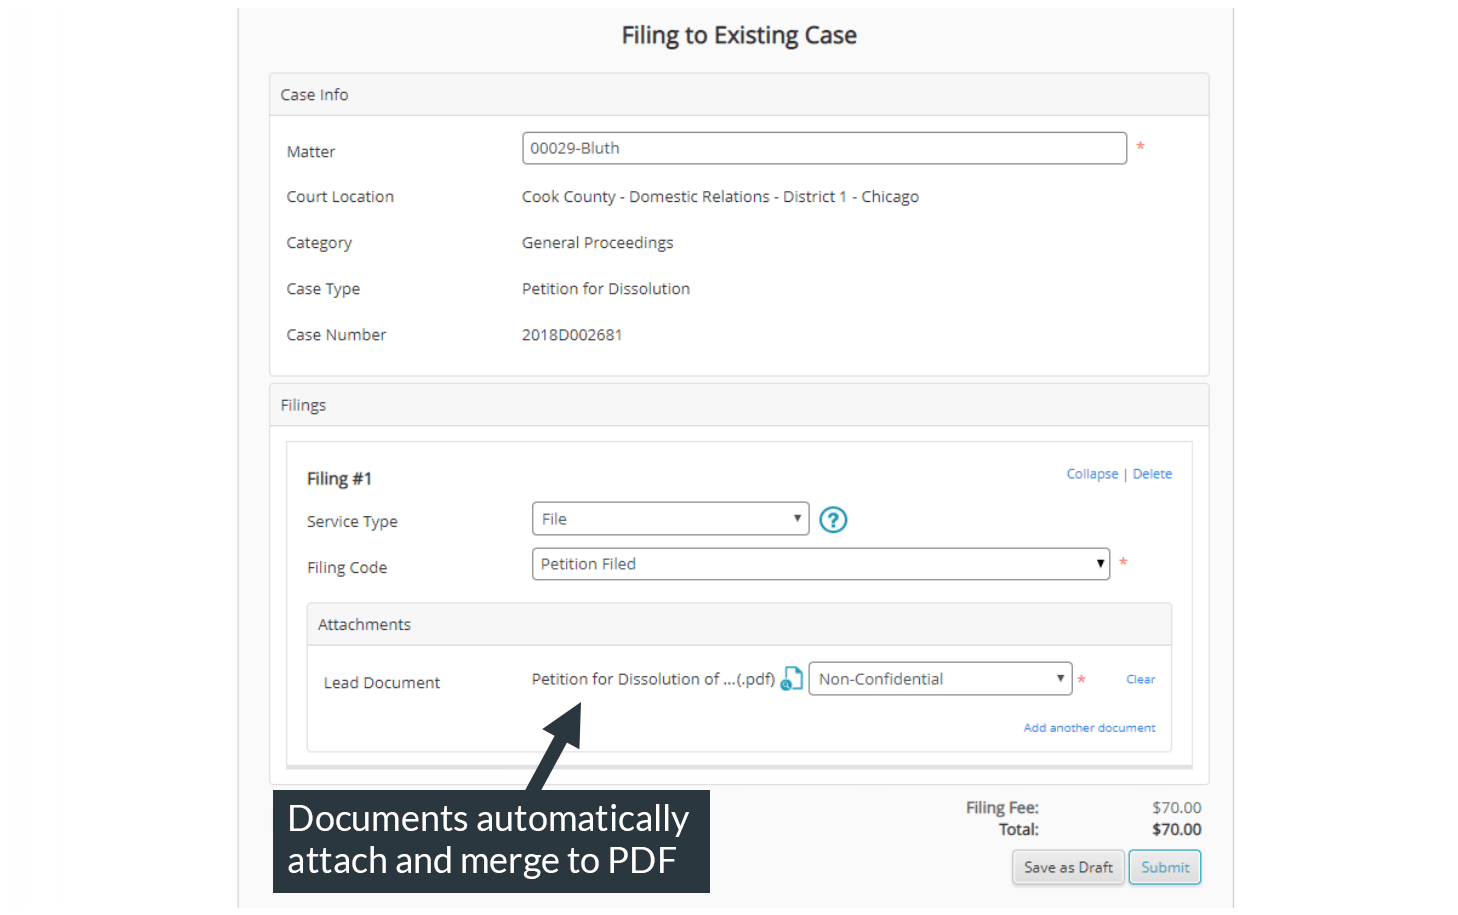
Task: Click the Case Info panel header
Action: pyautogui.click(x=738, y=95)
